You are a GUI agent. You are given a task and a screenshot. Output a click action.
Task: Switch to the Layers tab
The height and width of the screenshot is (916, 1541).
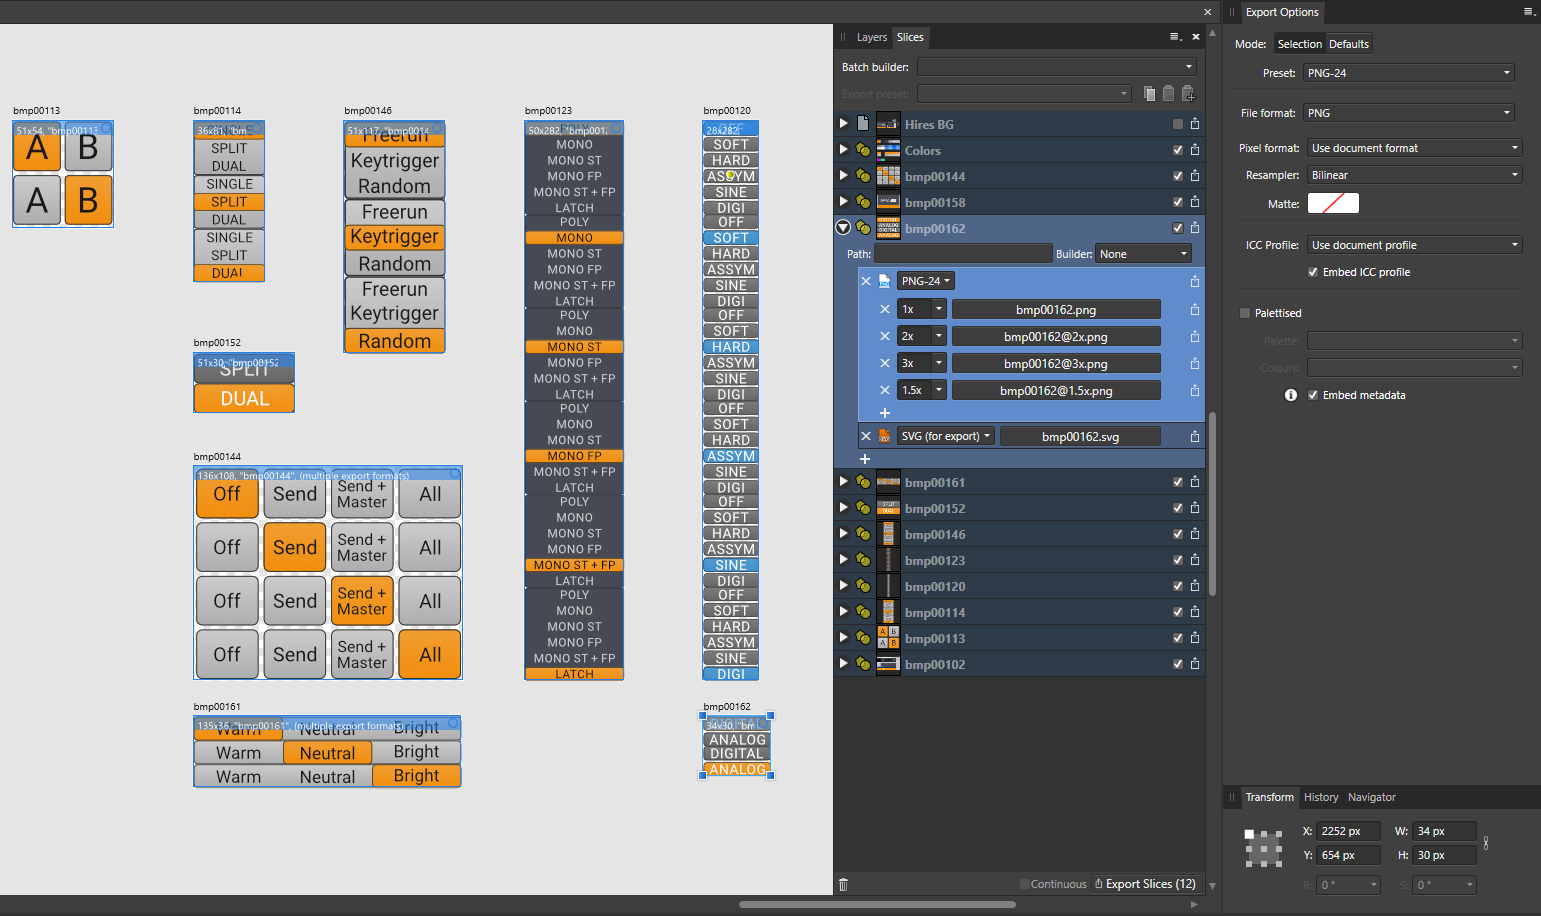(x=871, y=37)
